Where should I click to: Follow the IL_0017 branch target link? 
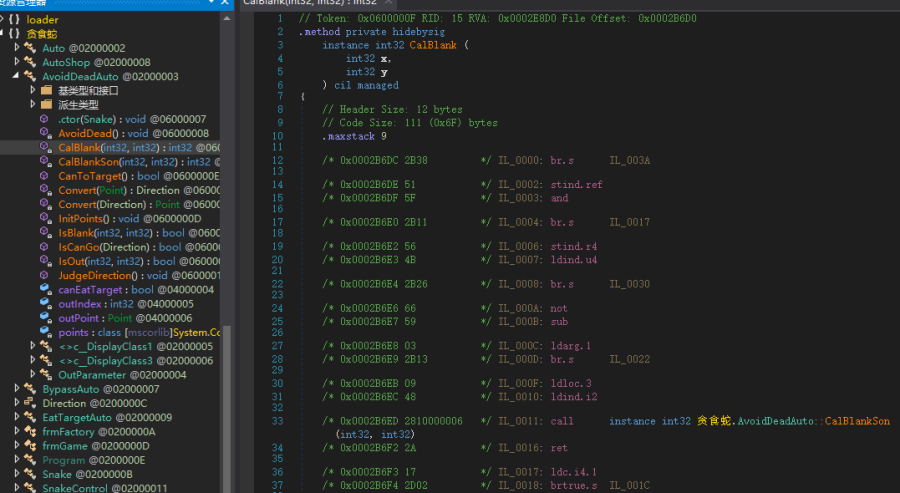(630, 222)
